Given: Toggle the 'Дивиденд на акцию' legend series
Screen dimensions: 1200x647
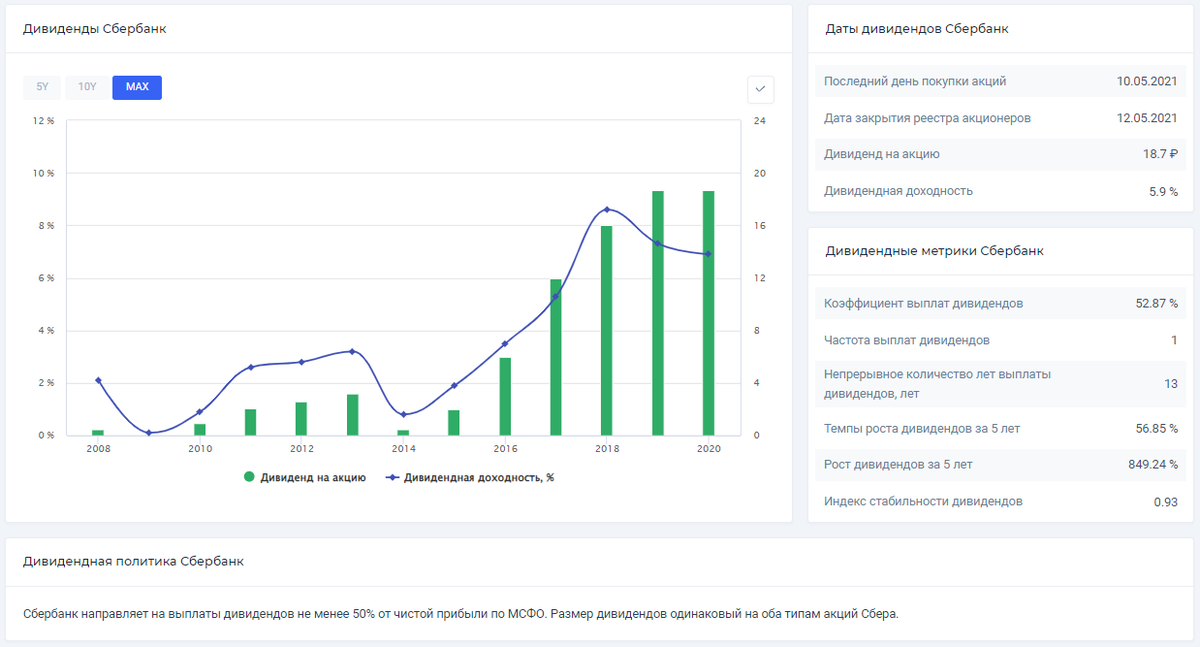Looking at the screenshot, I should click(305, 478).
